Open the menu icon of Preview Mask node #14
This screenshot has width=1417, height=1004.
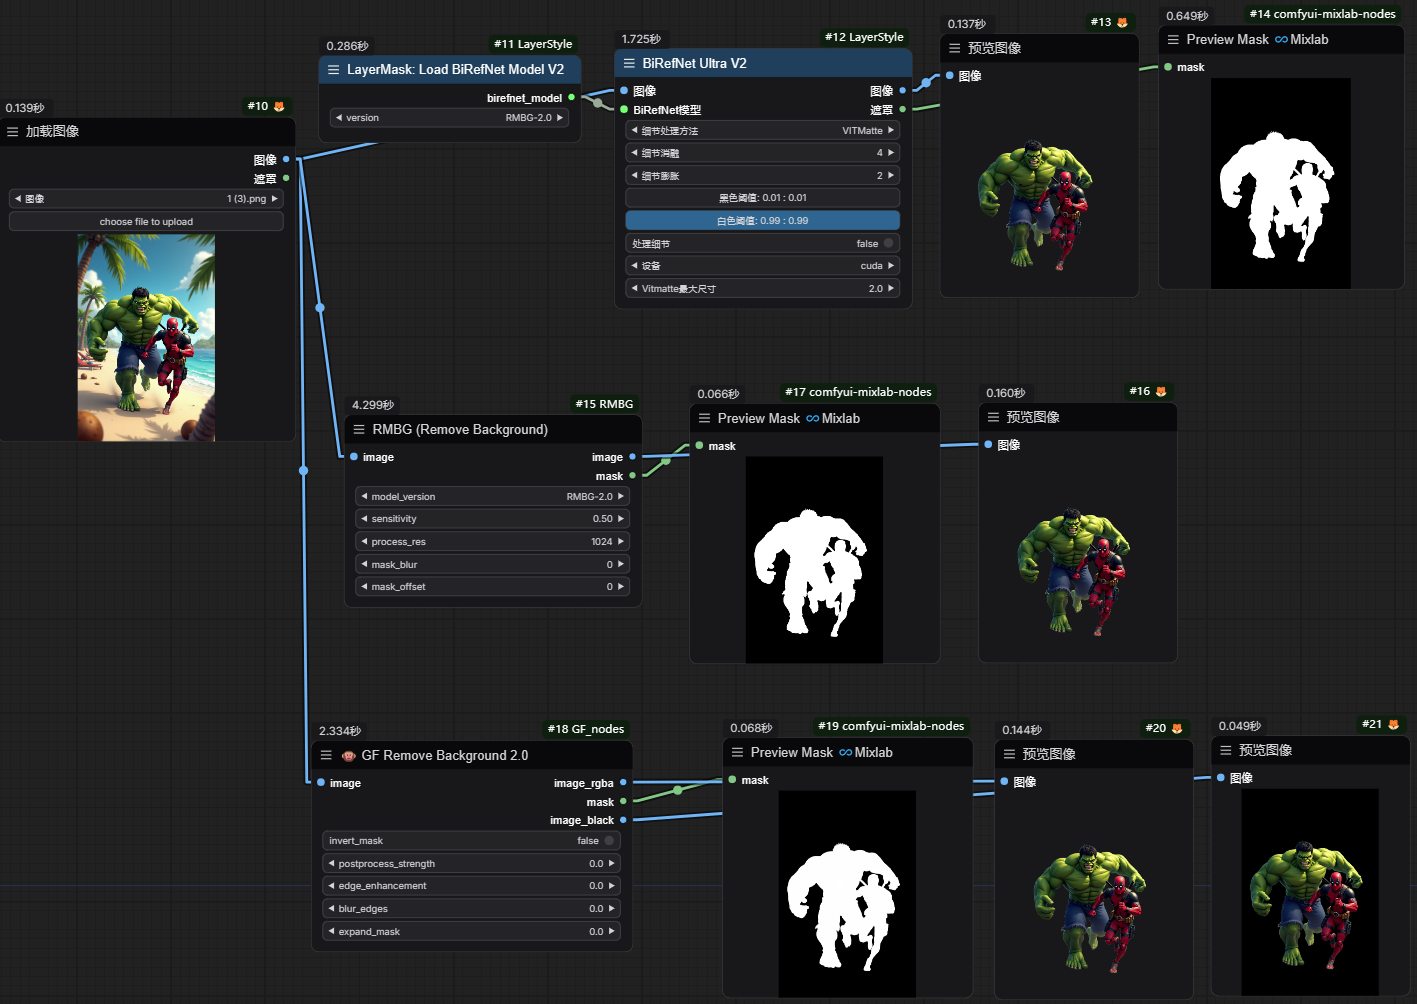coord(1173,40)
